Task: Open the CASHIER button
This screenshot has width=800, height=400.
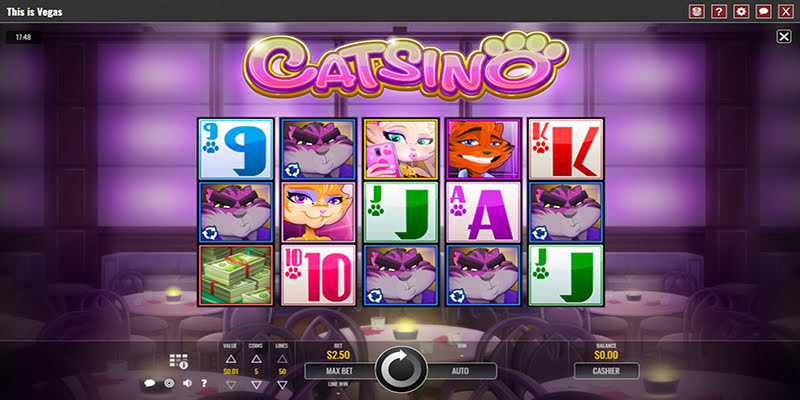Action: [606, 371]
